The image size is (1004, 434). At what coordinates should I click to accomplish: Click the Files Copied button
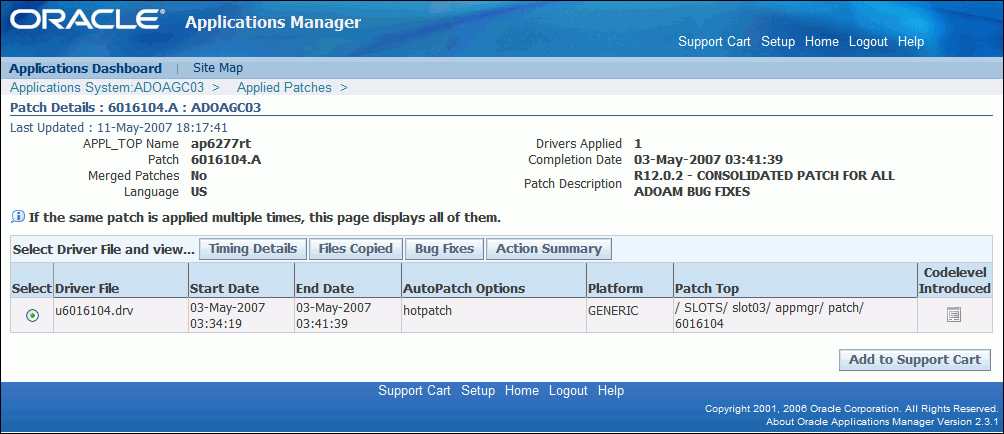[x=355, y=249]
